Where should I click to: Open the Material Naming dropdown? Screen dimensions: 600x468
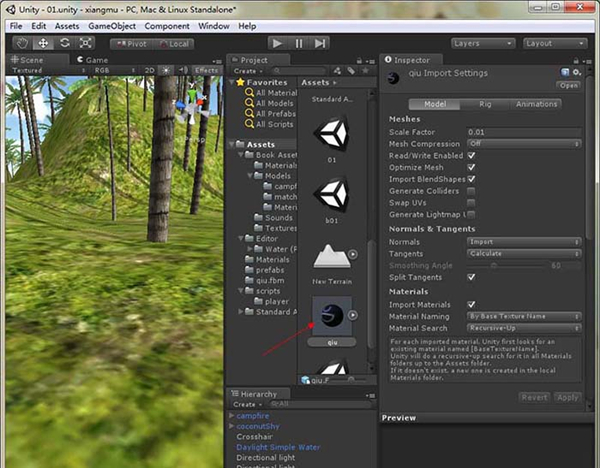click(x=524, y=316)
